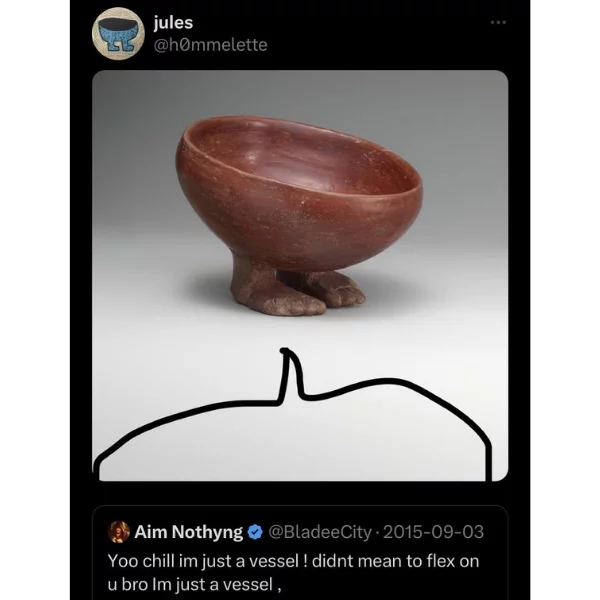Open Aim Nothyng's small profile avatar
The image size is (600, 600).
119,532
